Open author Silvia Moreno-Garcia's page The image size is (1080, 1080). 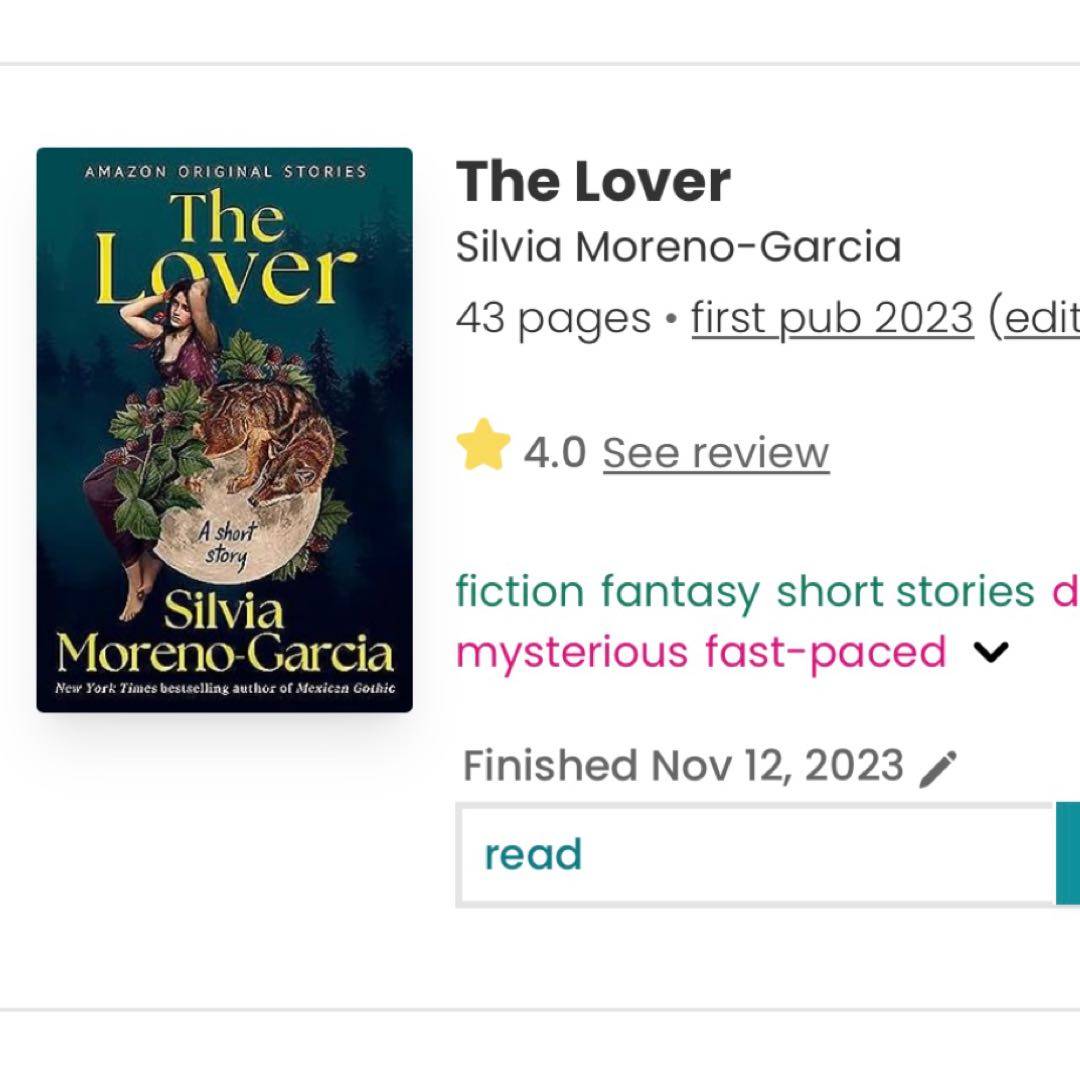coord(678,247)
